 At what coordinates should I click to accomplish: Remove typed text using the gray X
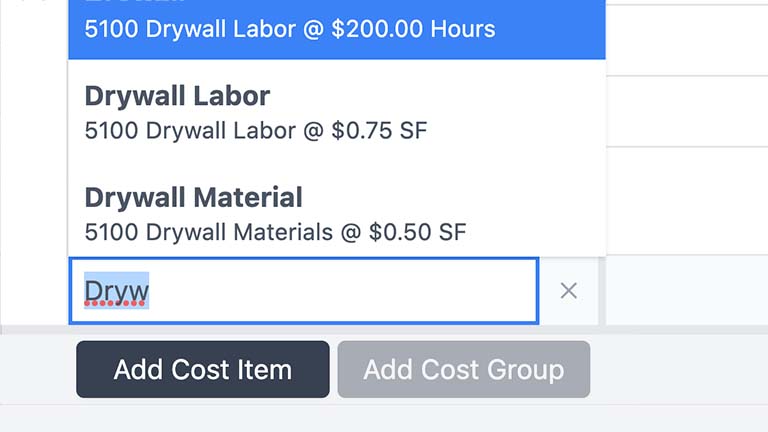coord(568,291)
